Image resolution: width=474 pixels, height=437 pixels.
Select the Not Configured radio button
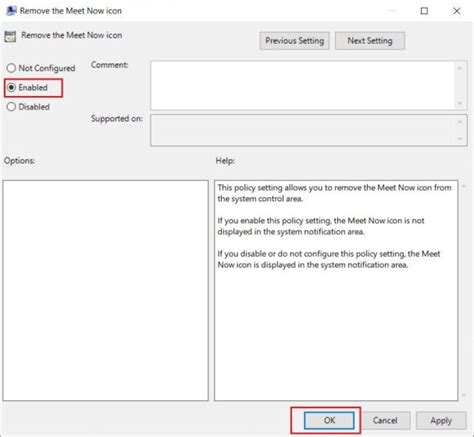pyautogui.click(x=11, y=68)
